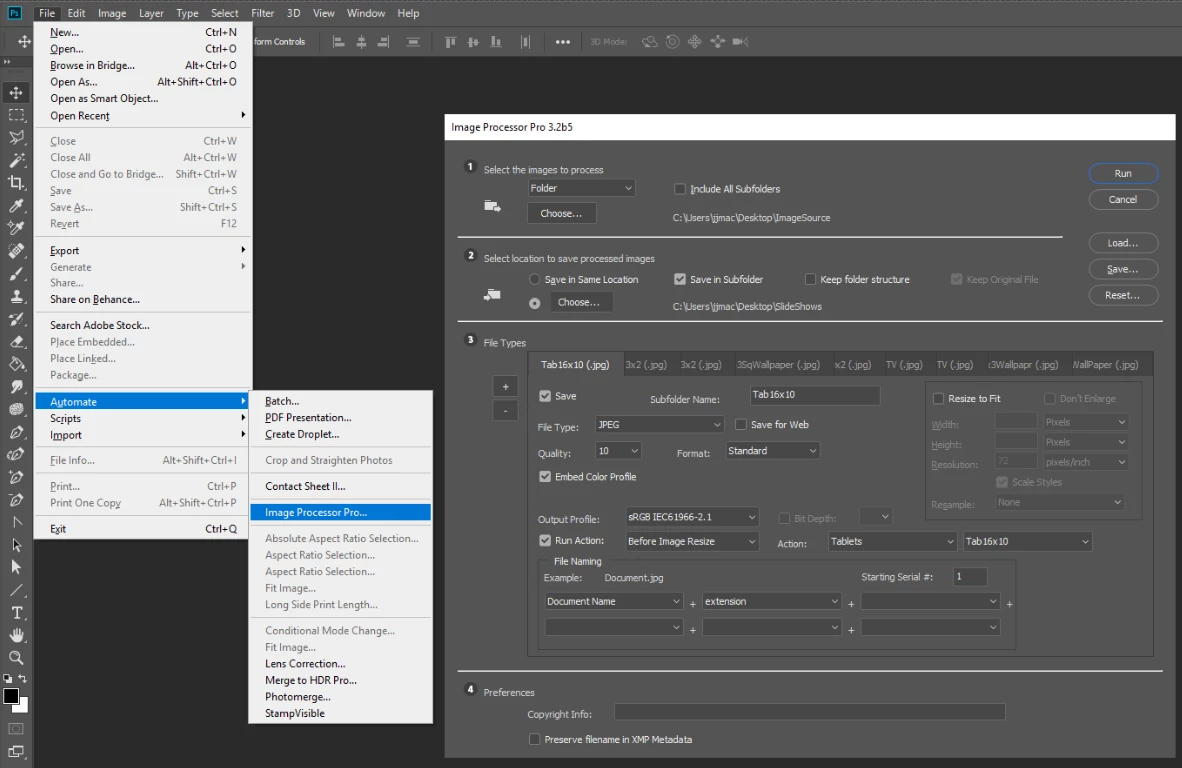Click the Reset... button
The height and width of the screenshot is (768, 1182).
tap(1123, 295)
